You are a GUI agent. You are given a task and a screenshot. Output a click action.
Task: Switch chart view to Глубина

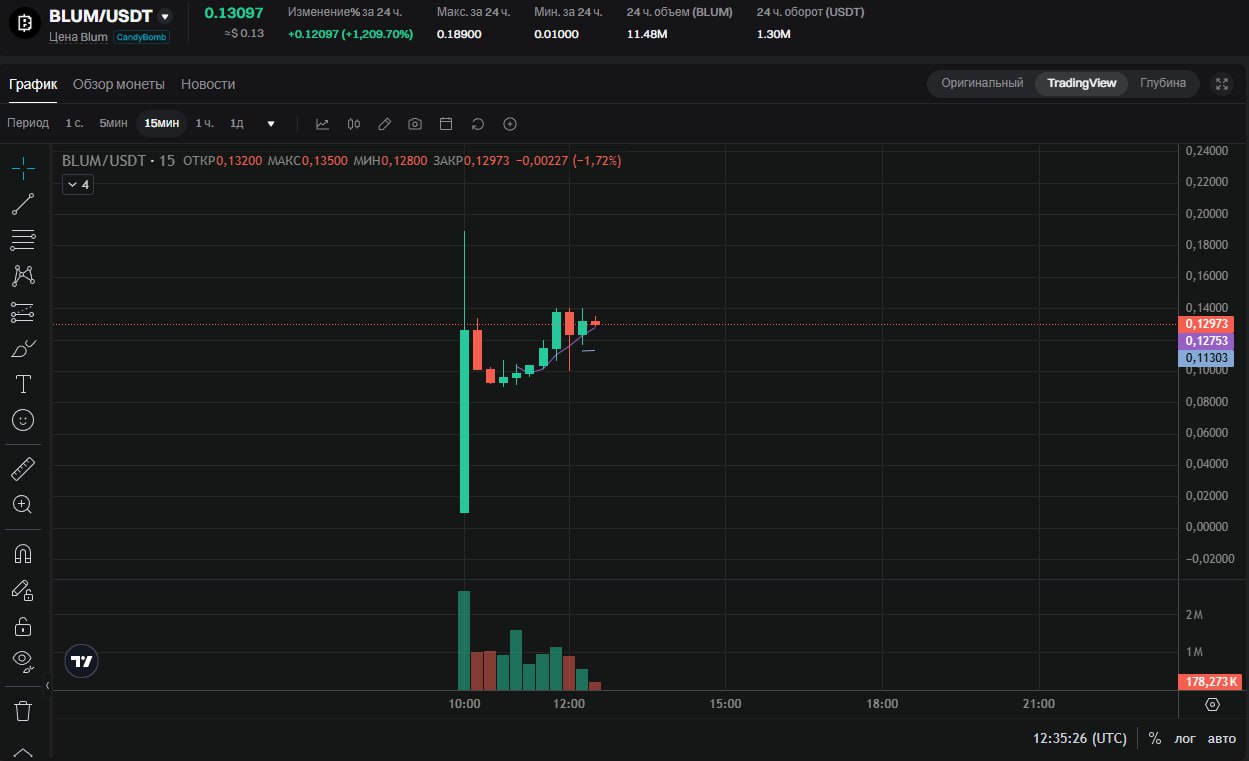click(x=1163, y=83)
